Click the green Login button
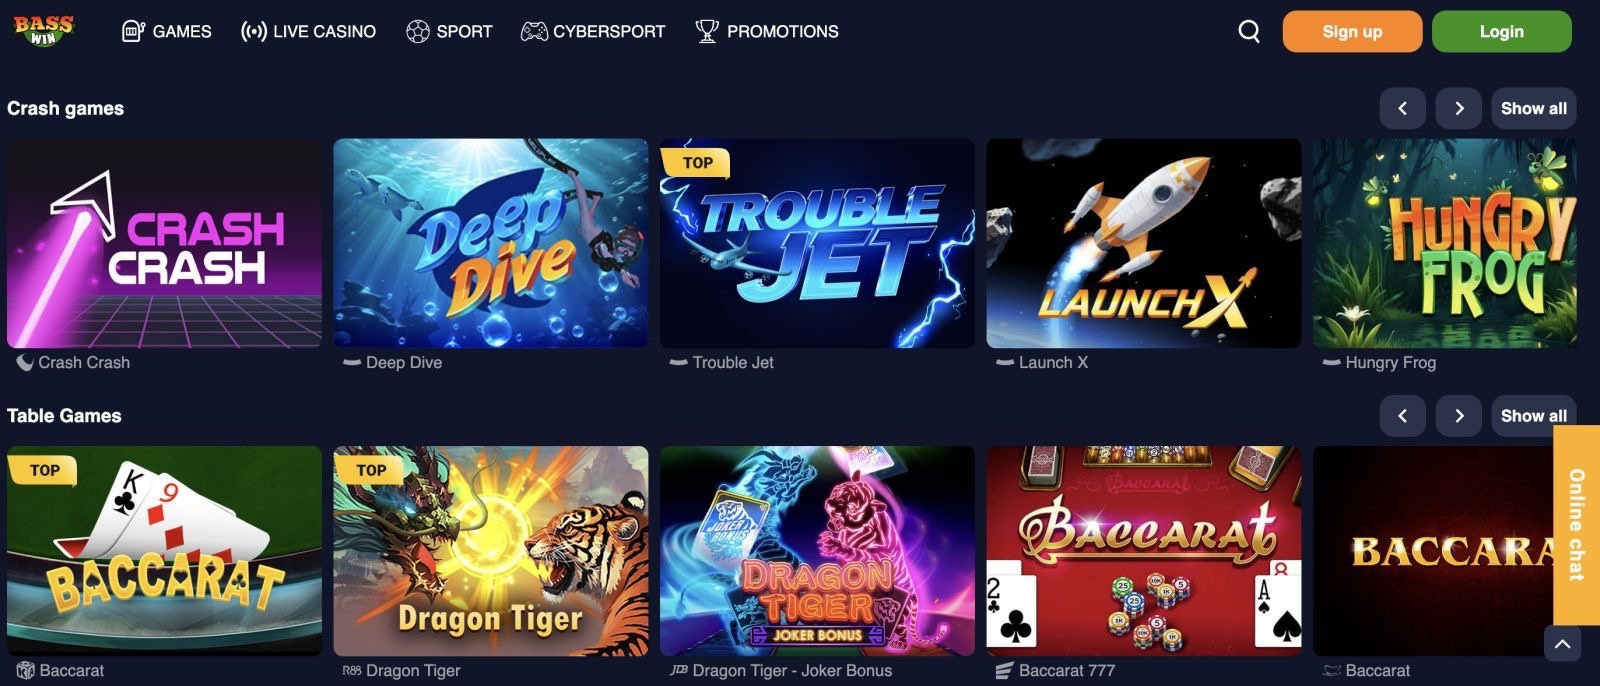Screen dimensions: 1600x686 tap(1501, 31)
